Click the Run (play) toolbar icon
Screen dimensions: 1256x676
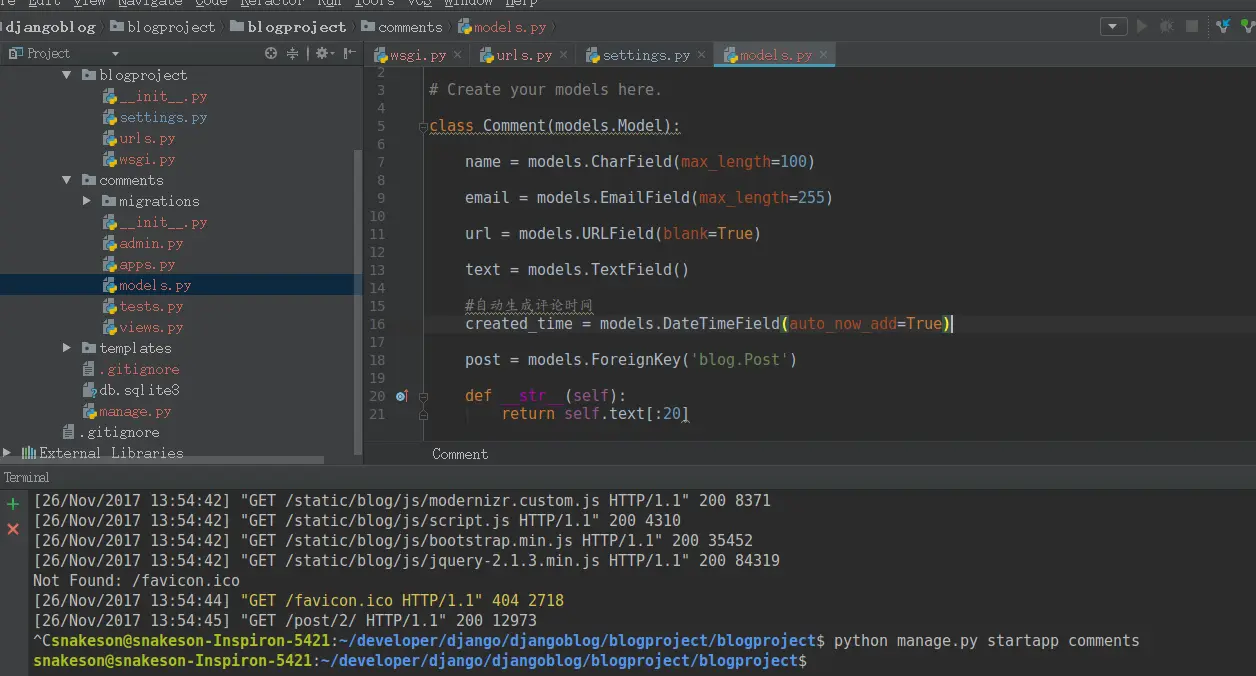pos(1141,27)
